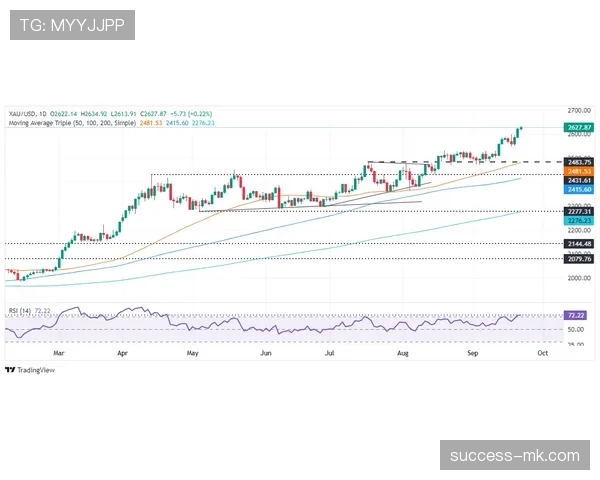Click the latest green candlestick on chart

521,129
